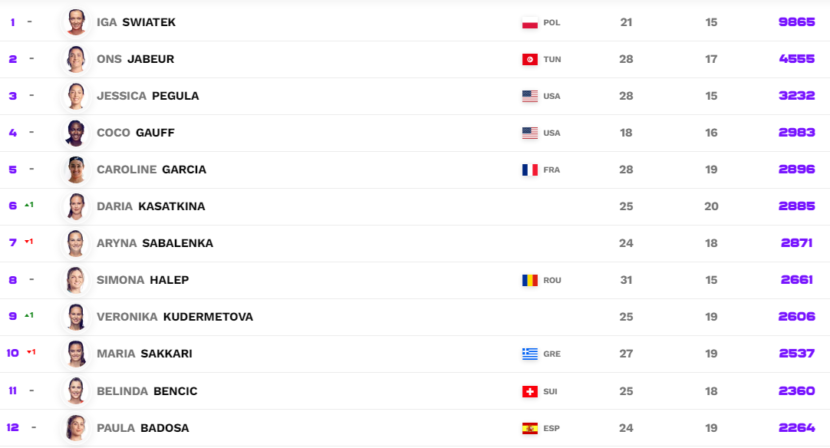The height and width of the screenshot is (448, 830).
Task: Open Ons Jabeur's profile picture
Action: [76, 59]
